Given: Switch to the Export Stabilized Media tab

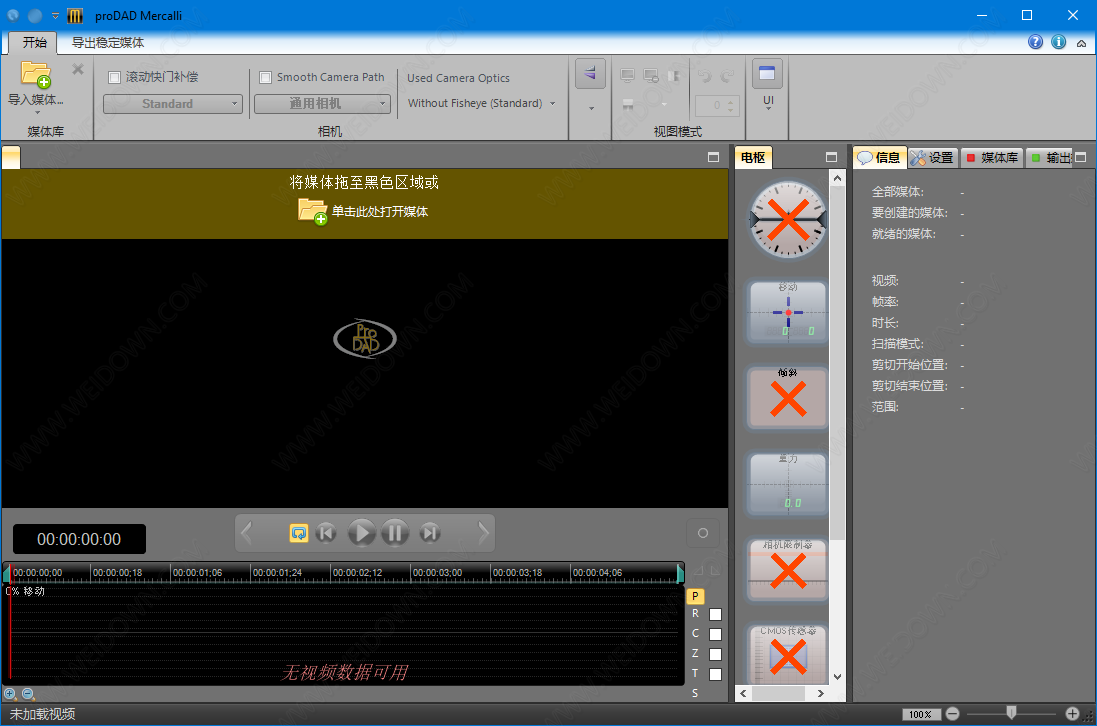Looking at the screenshot, I should (108, 43).
